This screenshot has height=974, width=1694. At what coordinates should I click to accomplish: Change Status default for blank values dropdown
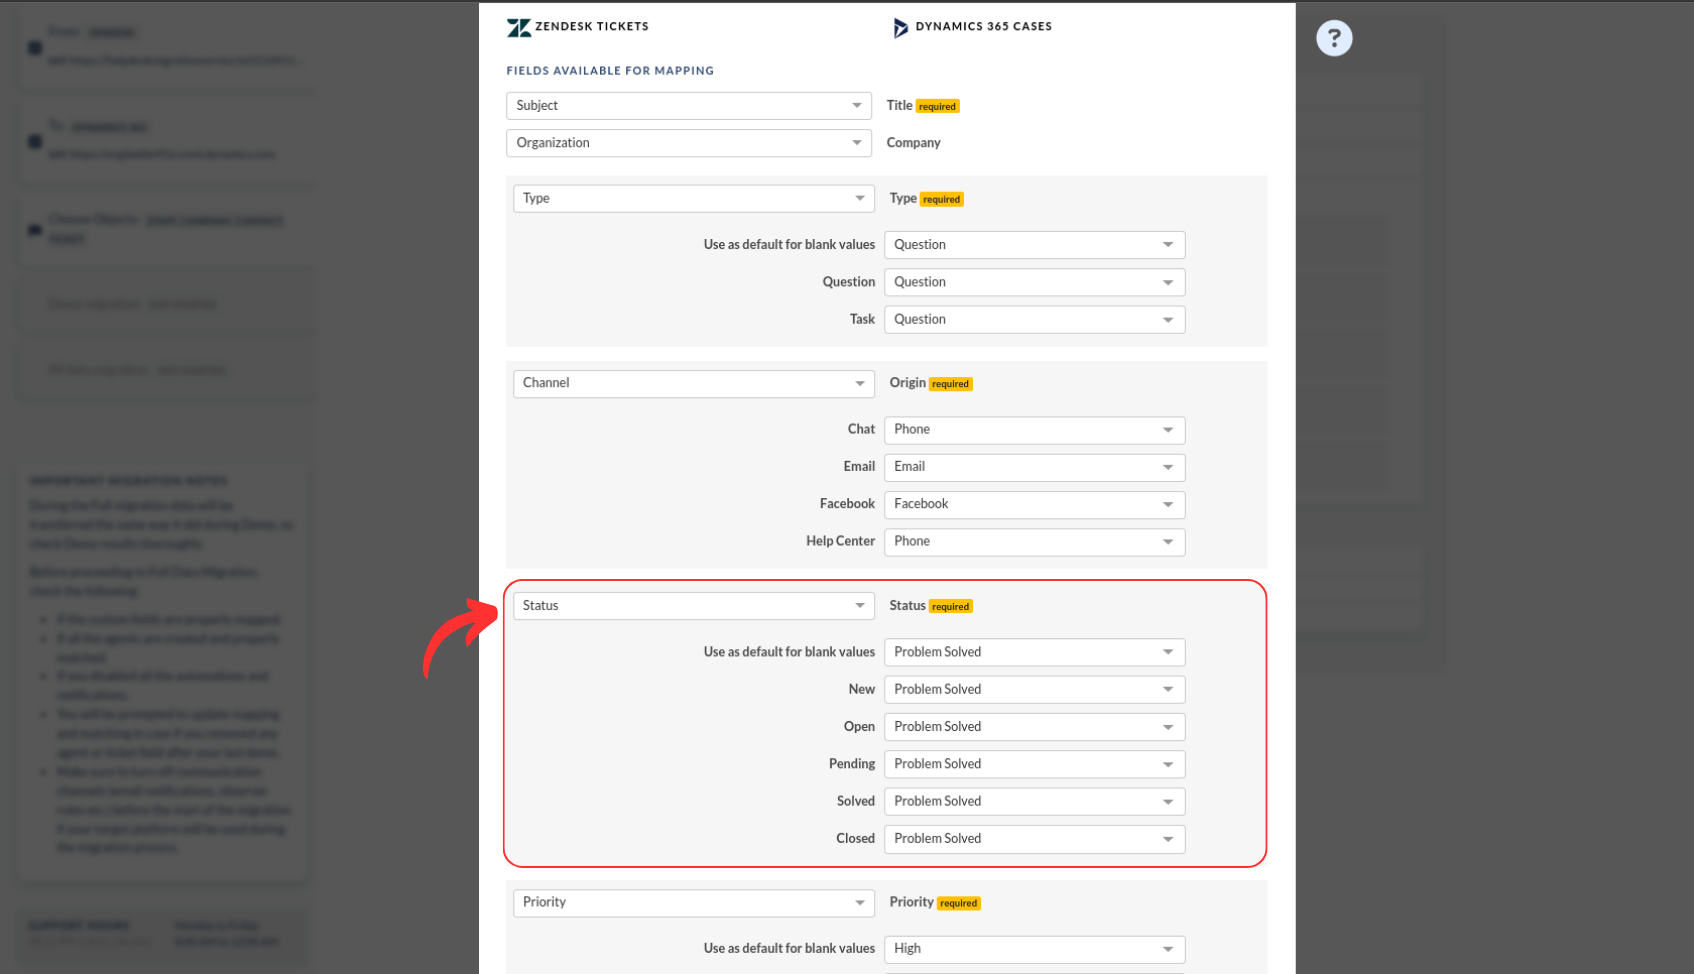[x=1034, y=652]
